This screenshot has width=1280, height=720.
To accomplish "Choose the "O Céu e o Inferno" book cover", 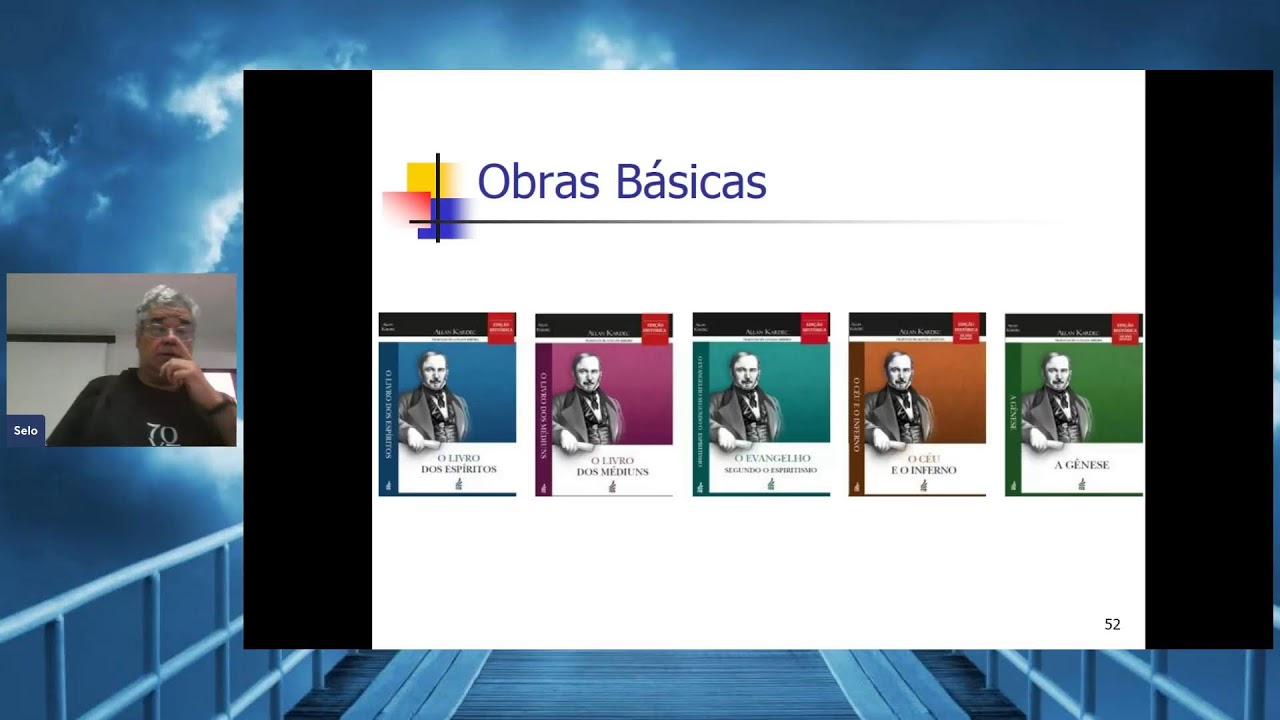I will (917, 404).
